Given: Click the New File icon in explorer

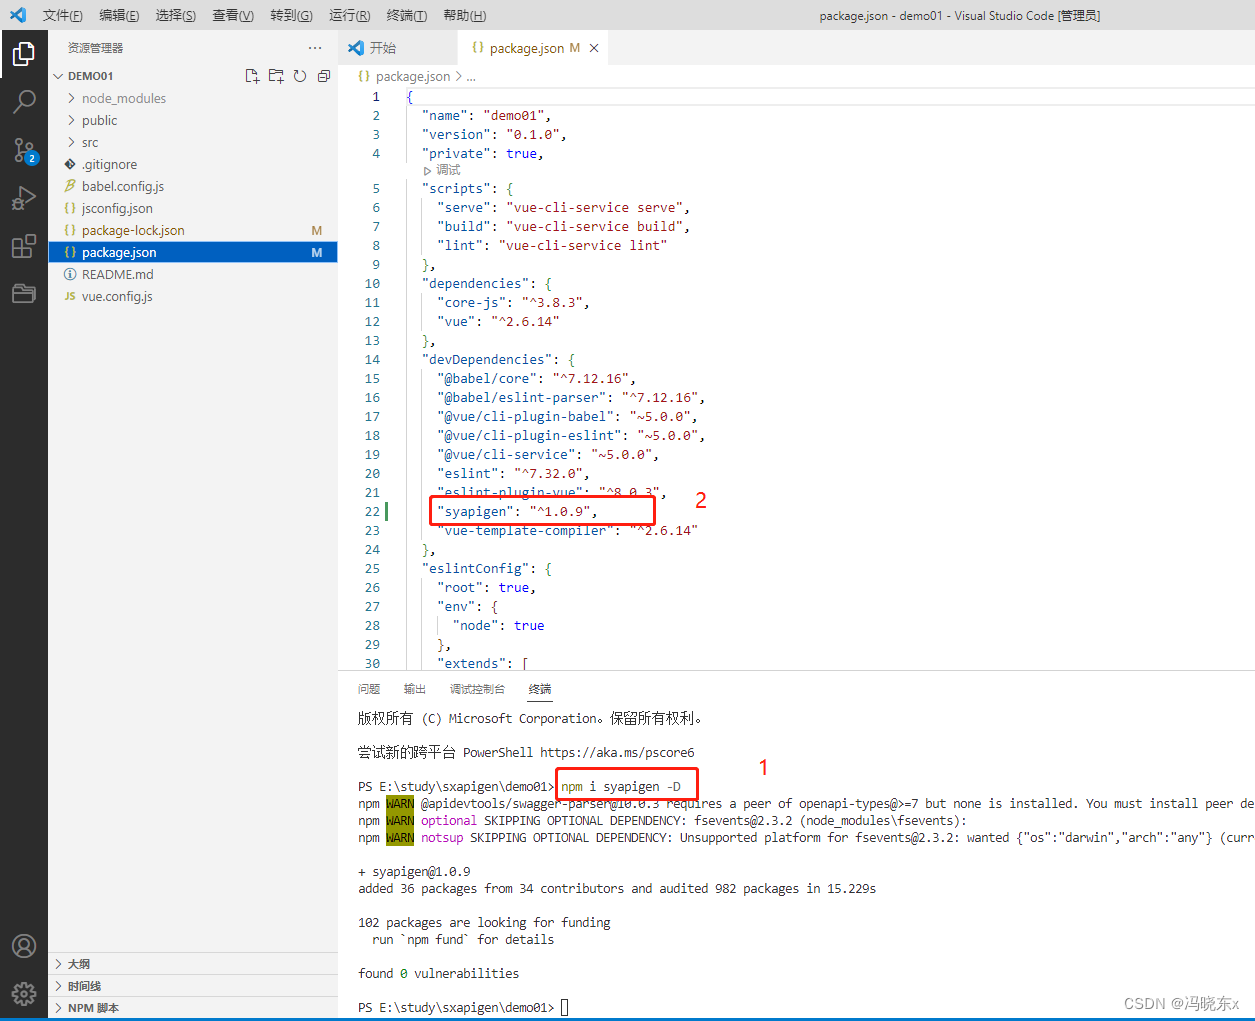Looking at the screenshot, I should coord(252,76).
